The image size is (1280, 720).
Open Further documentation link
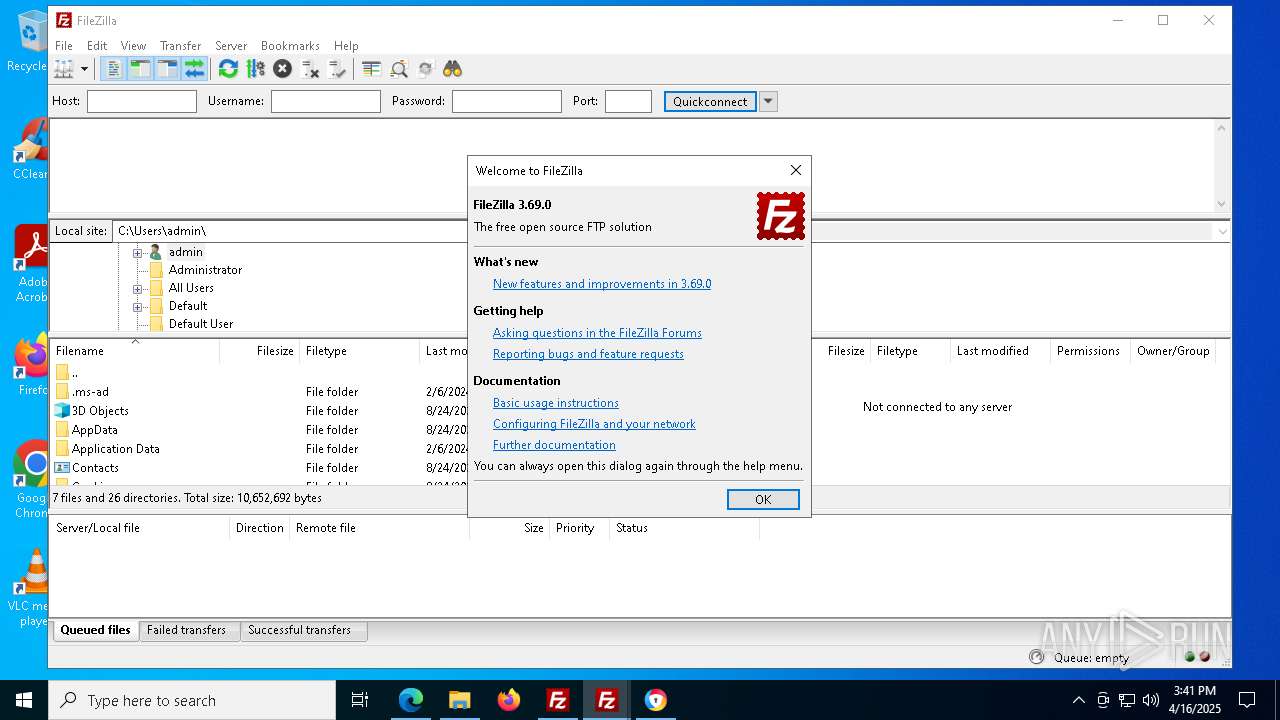(x=554, y=445)
